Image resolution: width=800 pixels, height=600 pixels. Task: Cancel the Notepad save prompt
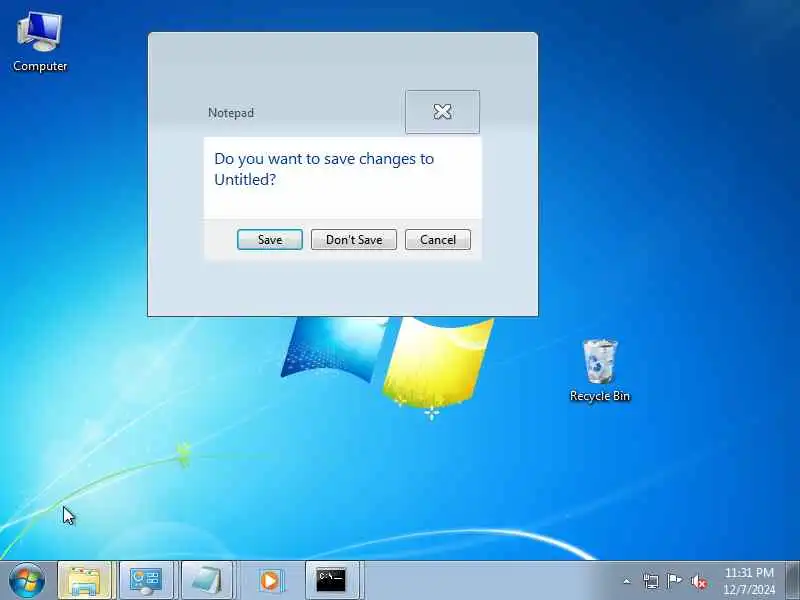pyautogui.click(x=438, y=239)
